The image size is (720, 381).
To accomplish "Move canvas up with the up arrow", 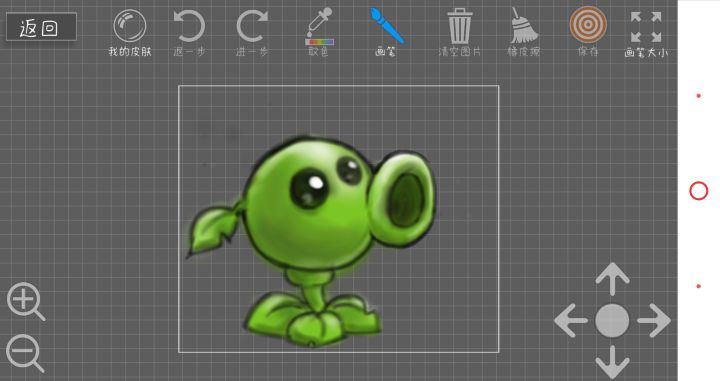I will pyautogui.click(x=612, y=279).
